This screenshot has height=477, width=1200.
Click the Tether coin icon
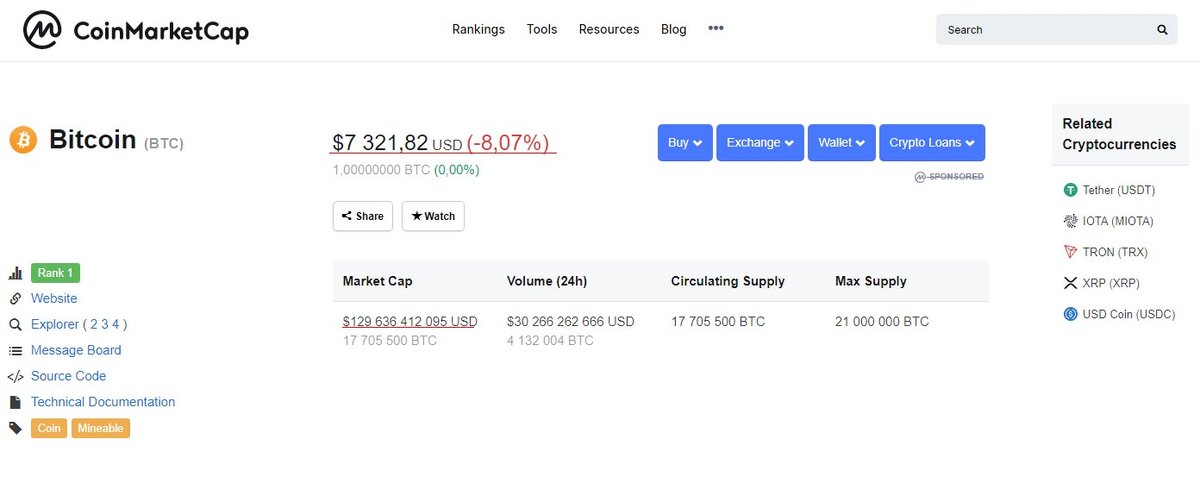tap(1070, 190)
